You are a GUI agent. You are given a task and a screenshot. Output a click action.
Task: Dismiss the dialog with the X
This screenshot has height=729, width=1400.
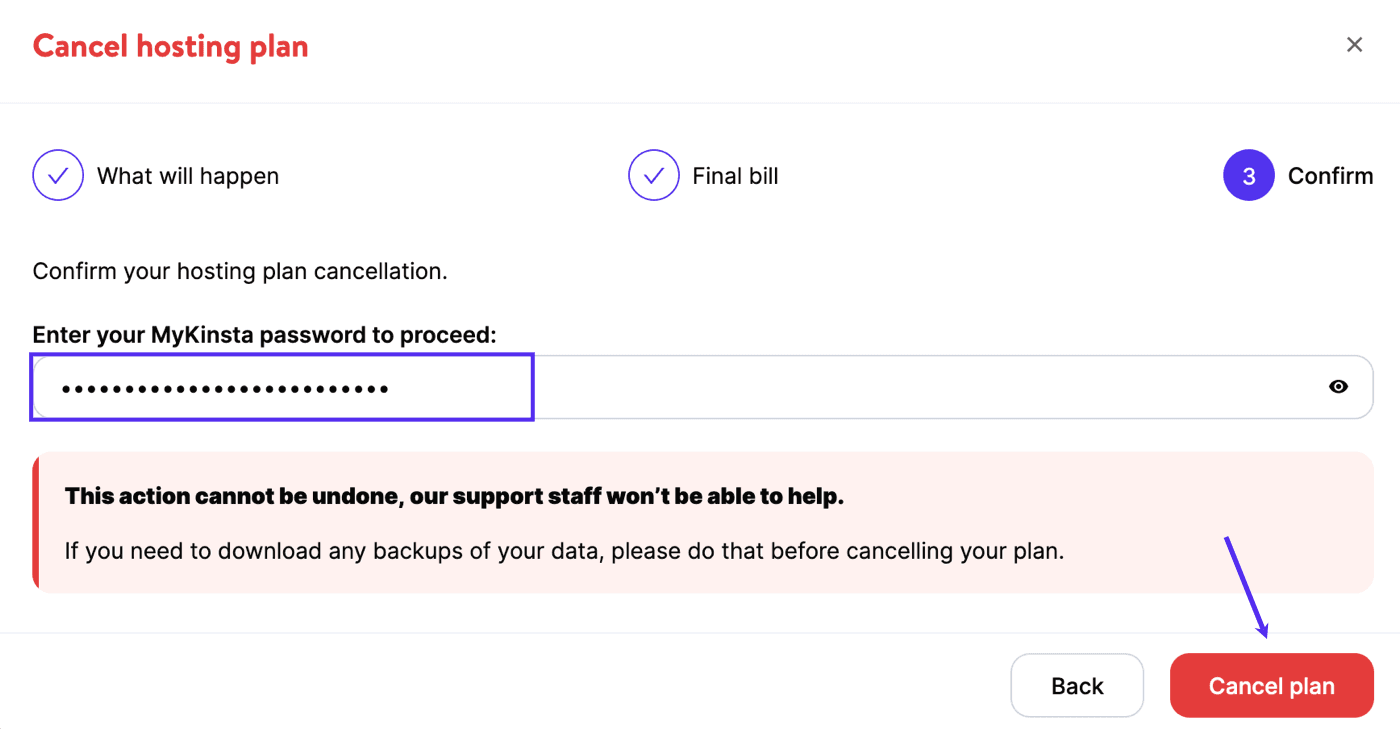(1354, 44)
